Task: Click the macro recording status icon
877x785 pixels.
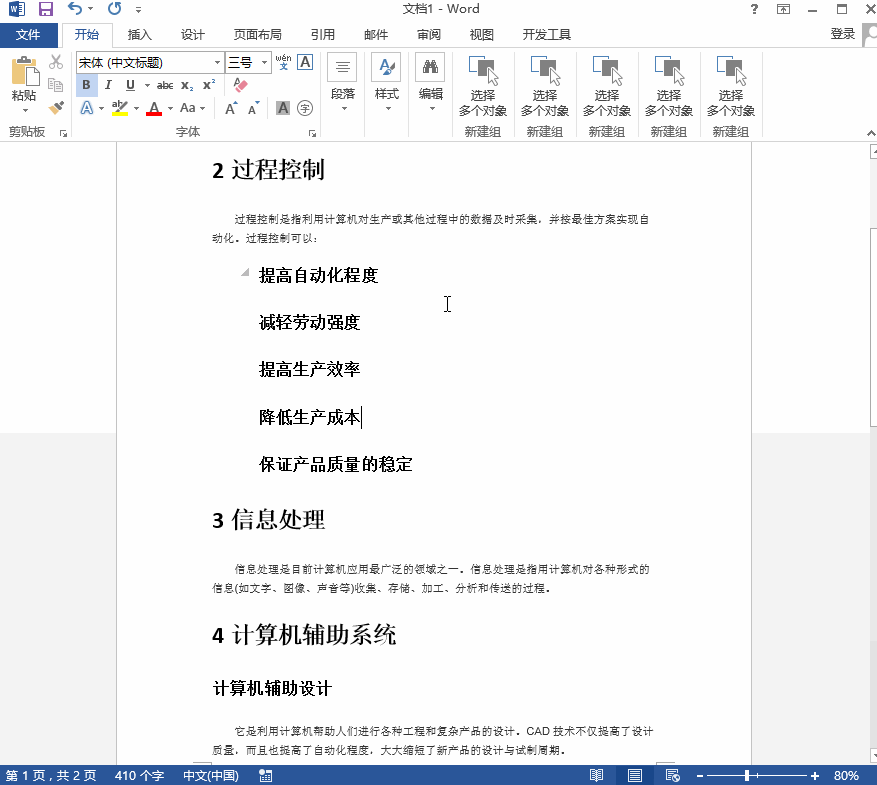Action: point(266,775)
